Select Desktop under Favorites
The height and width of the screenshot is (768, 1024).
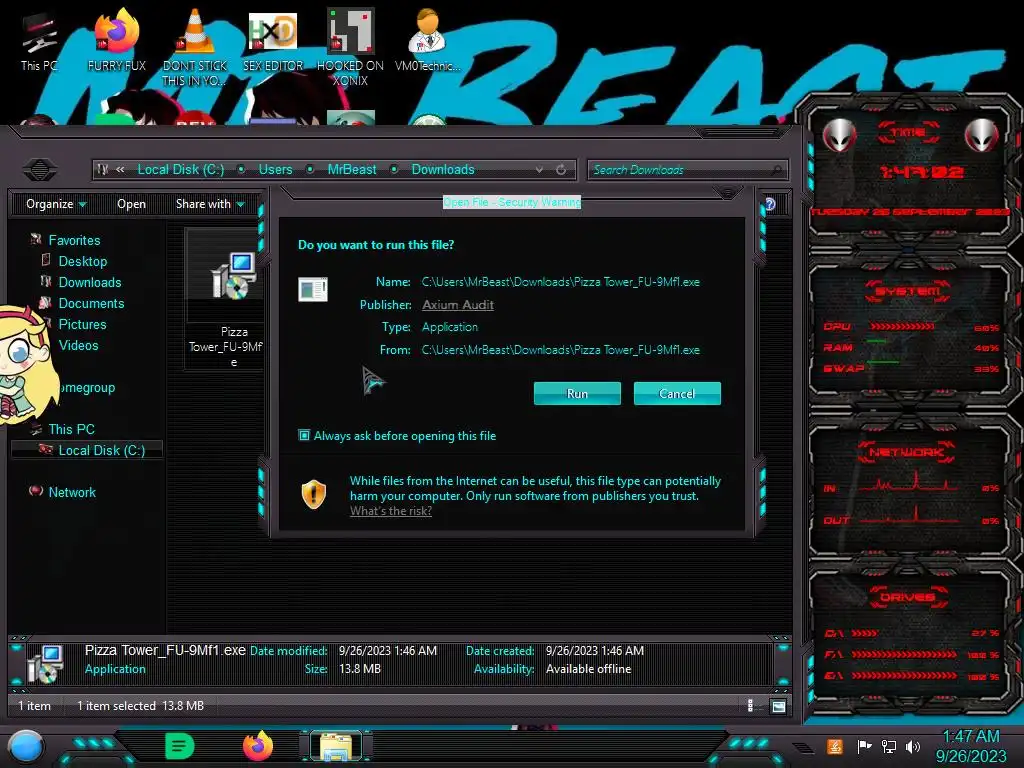pyautogui.click(x=83, y=261)
